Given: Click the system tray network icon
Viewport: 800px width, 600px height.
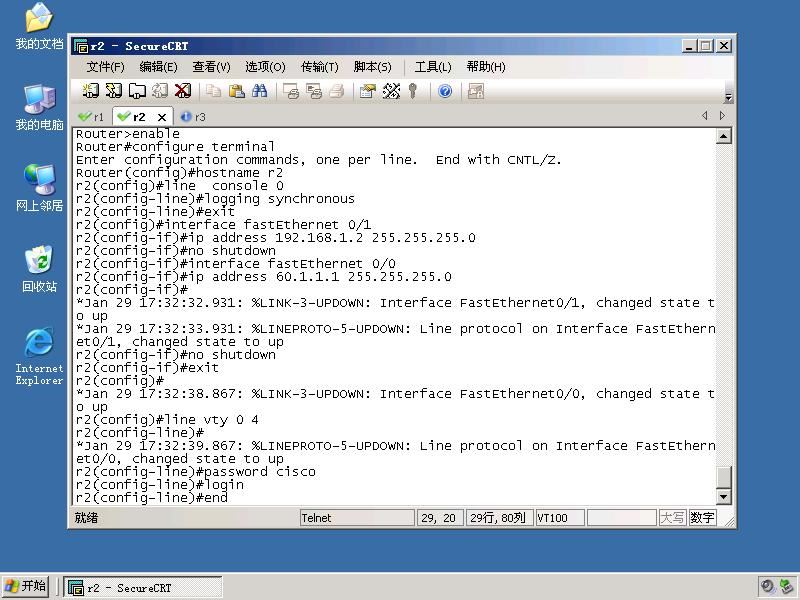Looking at the screenshot, I should click(x=787, y=587).
